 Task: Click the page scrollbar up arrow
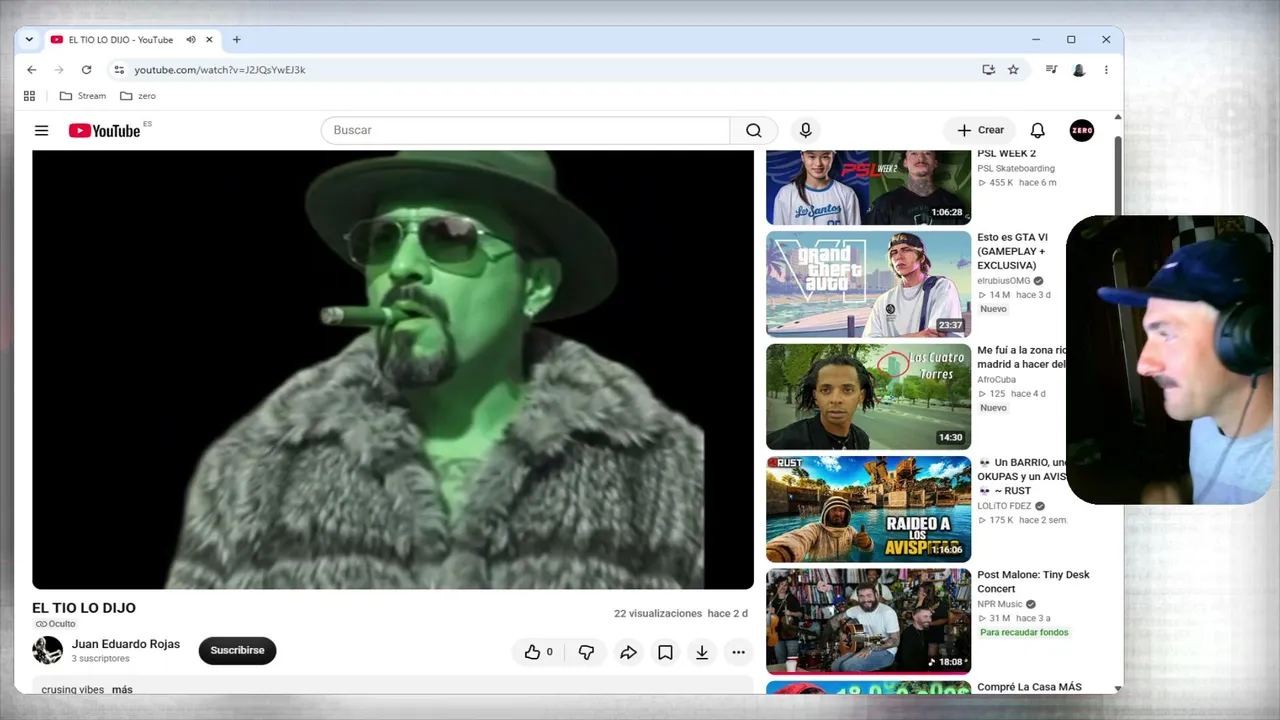tap(1117, 117)
